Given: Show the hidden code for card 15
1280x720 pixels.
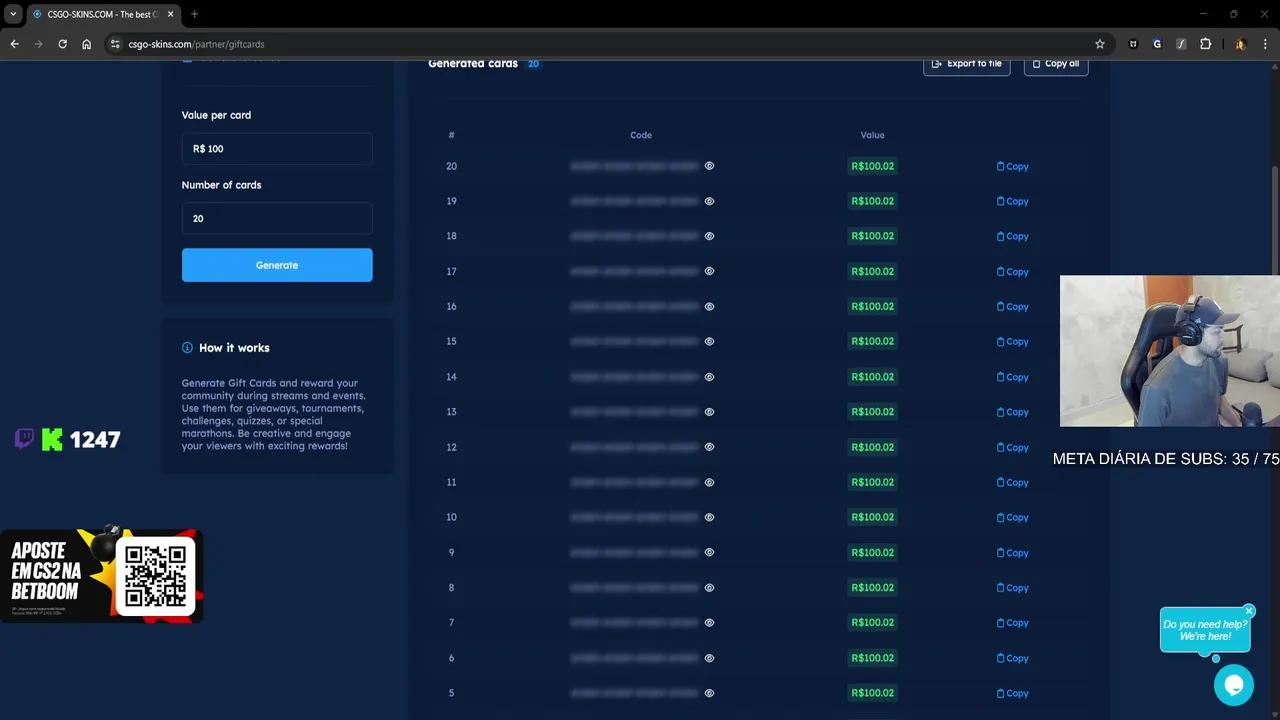Looking at the screenshot, I should (709, 342).
